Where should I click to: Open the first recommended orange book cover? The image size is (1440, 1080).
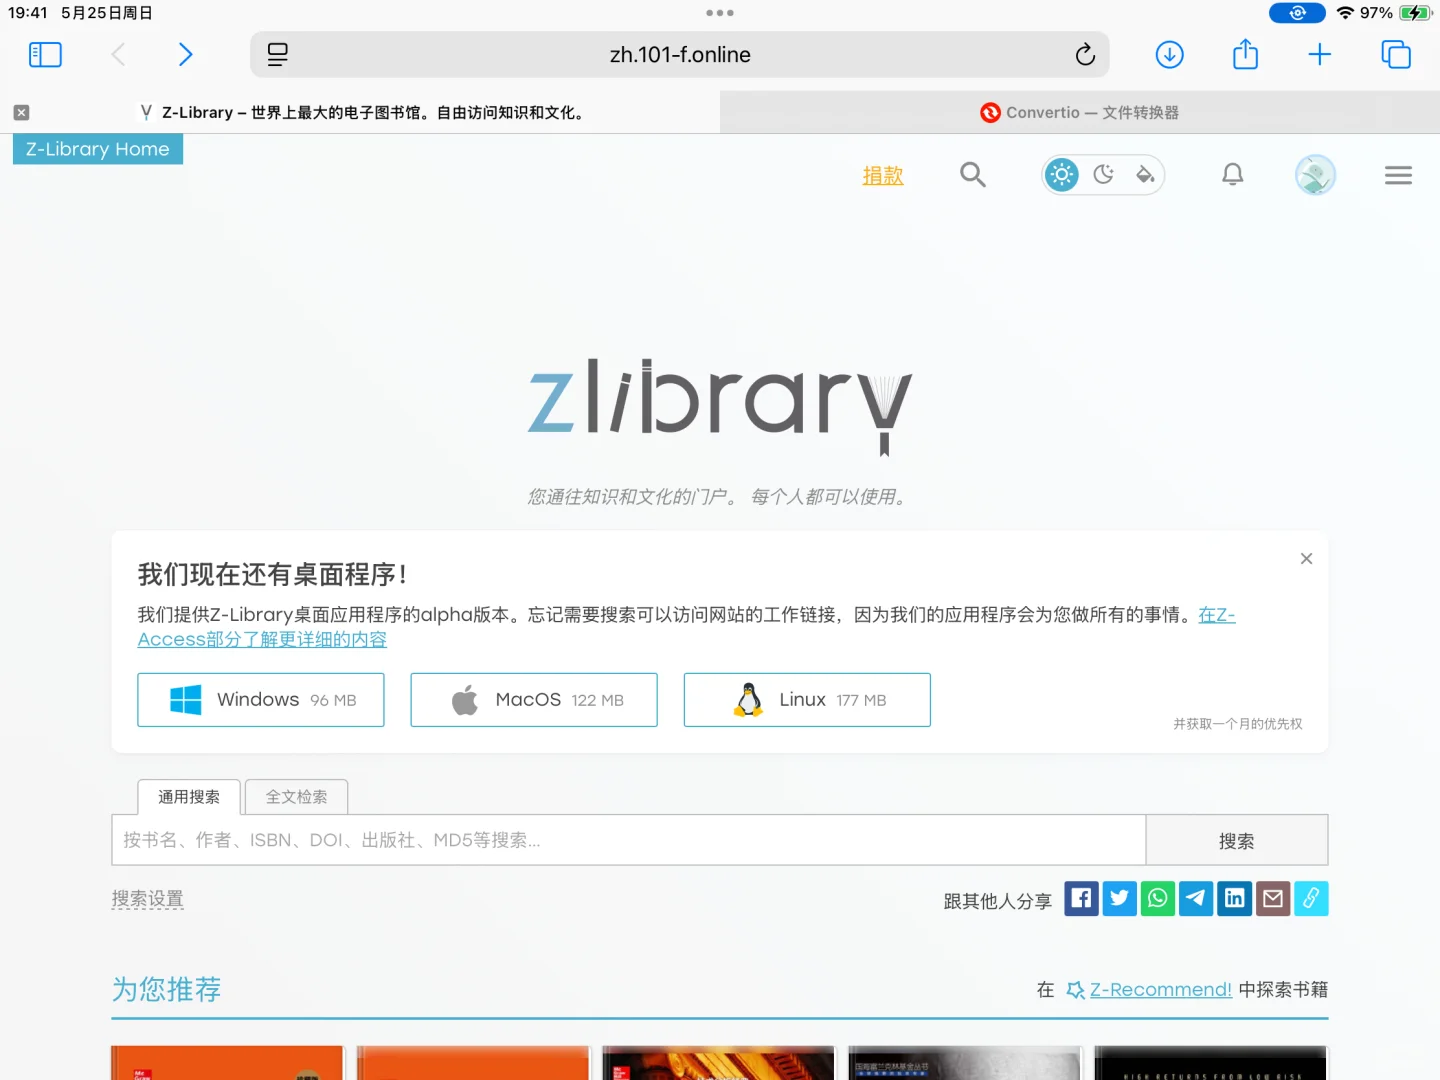tap(228, 1062)
